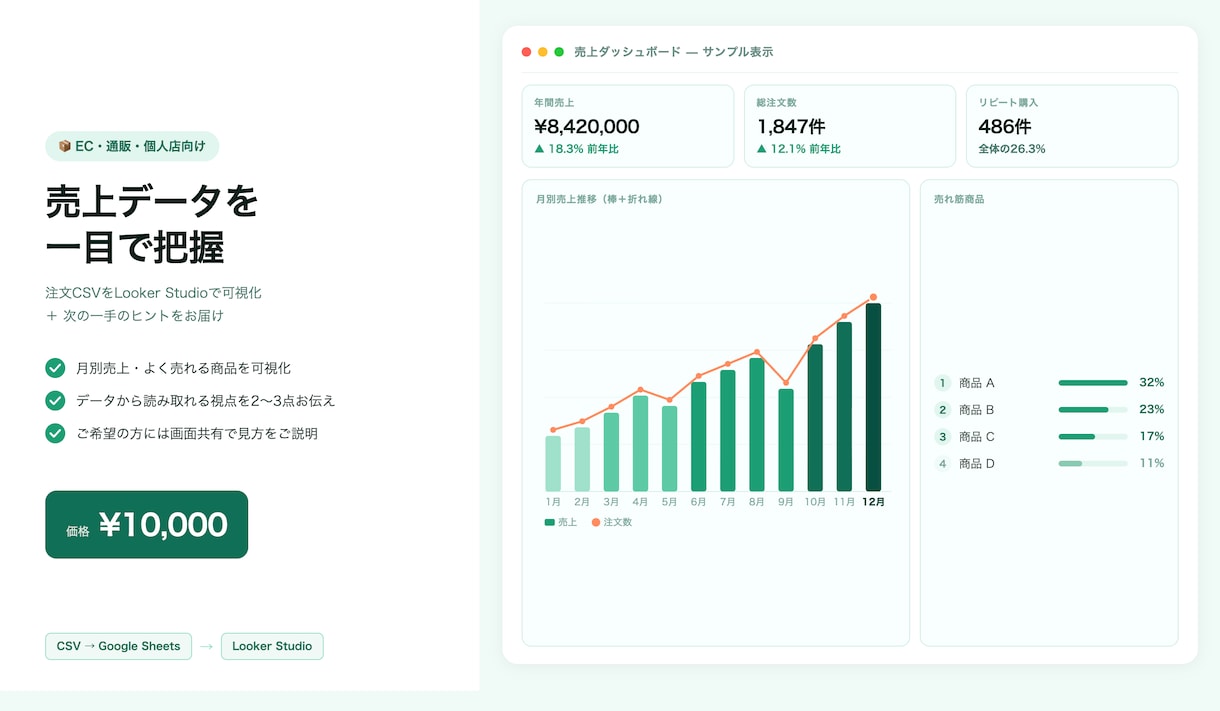Click the 32% value for 商品 A

(1152, 383)
